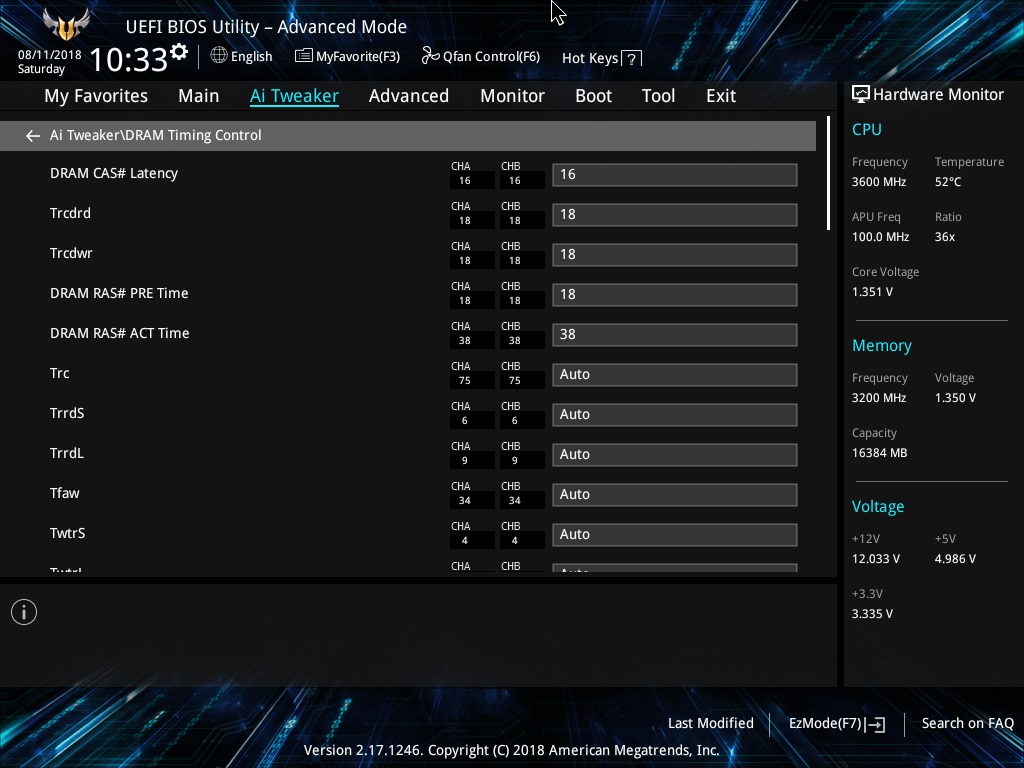
Task: Select the Trcdrd setting label
Action: pyautogui.click(x=70, y=214)
